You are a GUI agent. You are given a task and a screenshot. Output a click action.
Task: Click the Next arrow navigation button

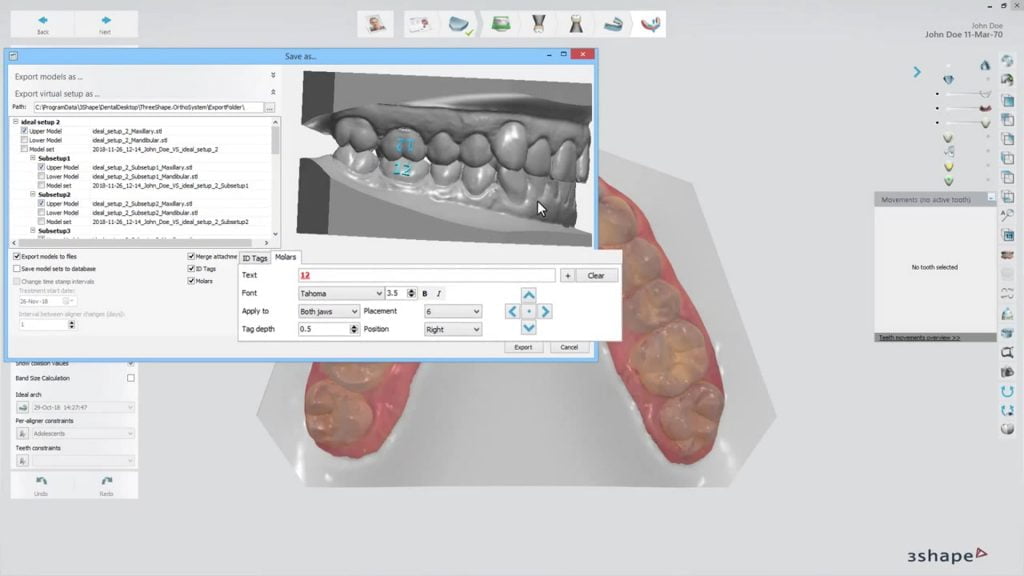pyautogui.click(x=105, y=23)
